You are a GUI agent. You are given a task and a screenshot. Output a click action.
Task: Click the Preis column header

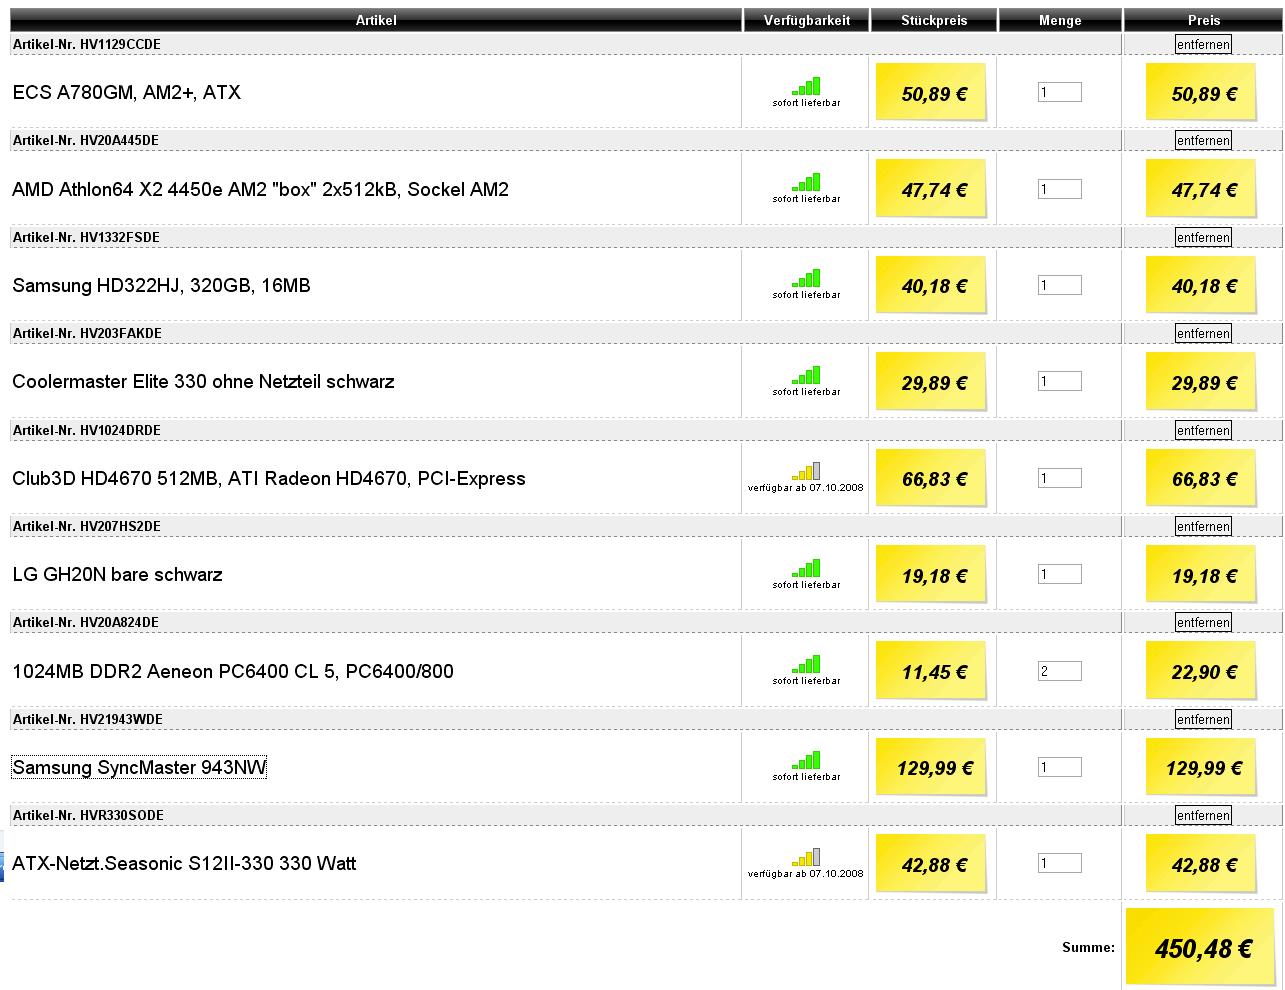point(1203,20)
